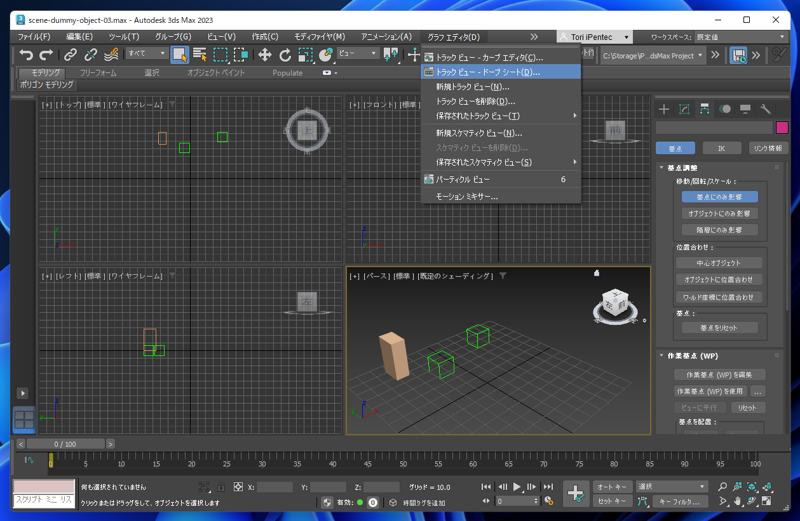Open the Create tab in command panel
Screen dimensions: 800x521
[x=664, y=109]
